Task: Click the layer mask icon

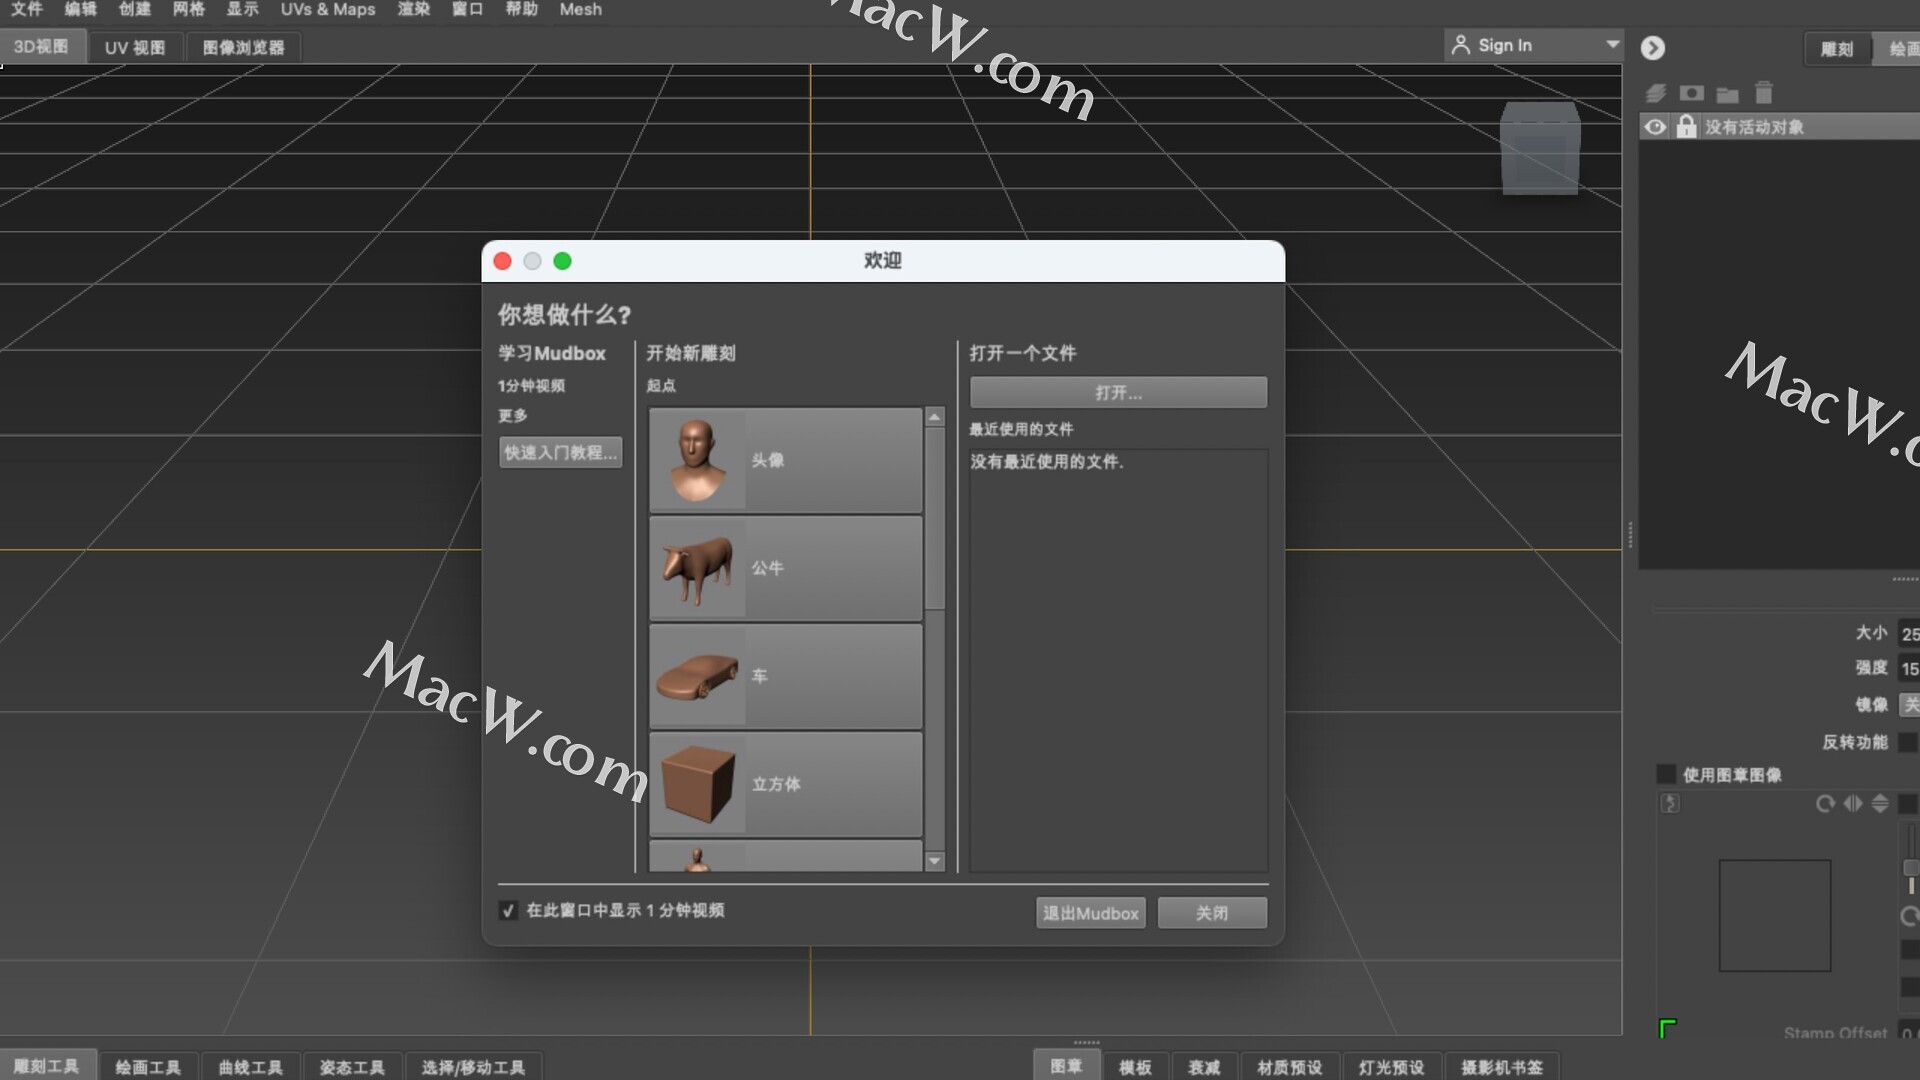Action: click(x=1691, y=93)
